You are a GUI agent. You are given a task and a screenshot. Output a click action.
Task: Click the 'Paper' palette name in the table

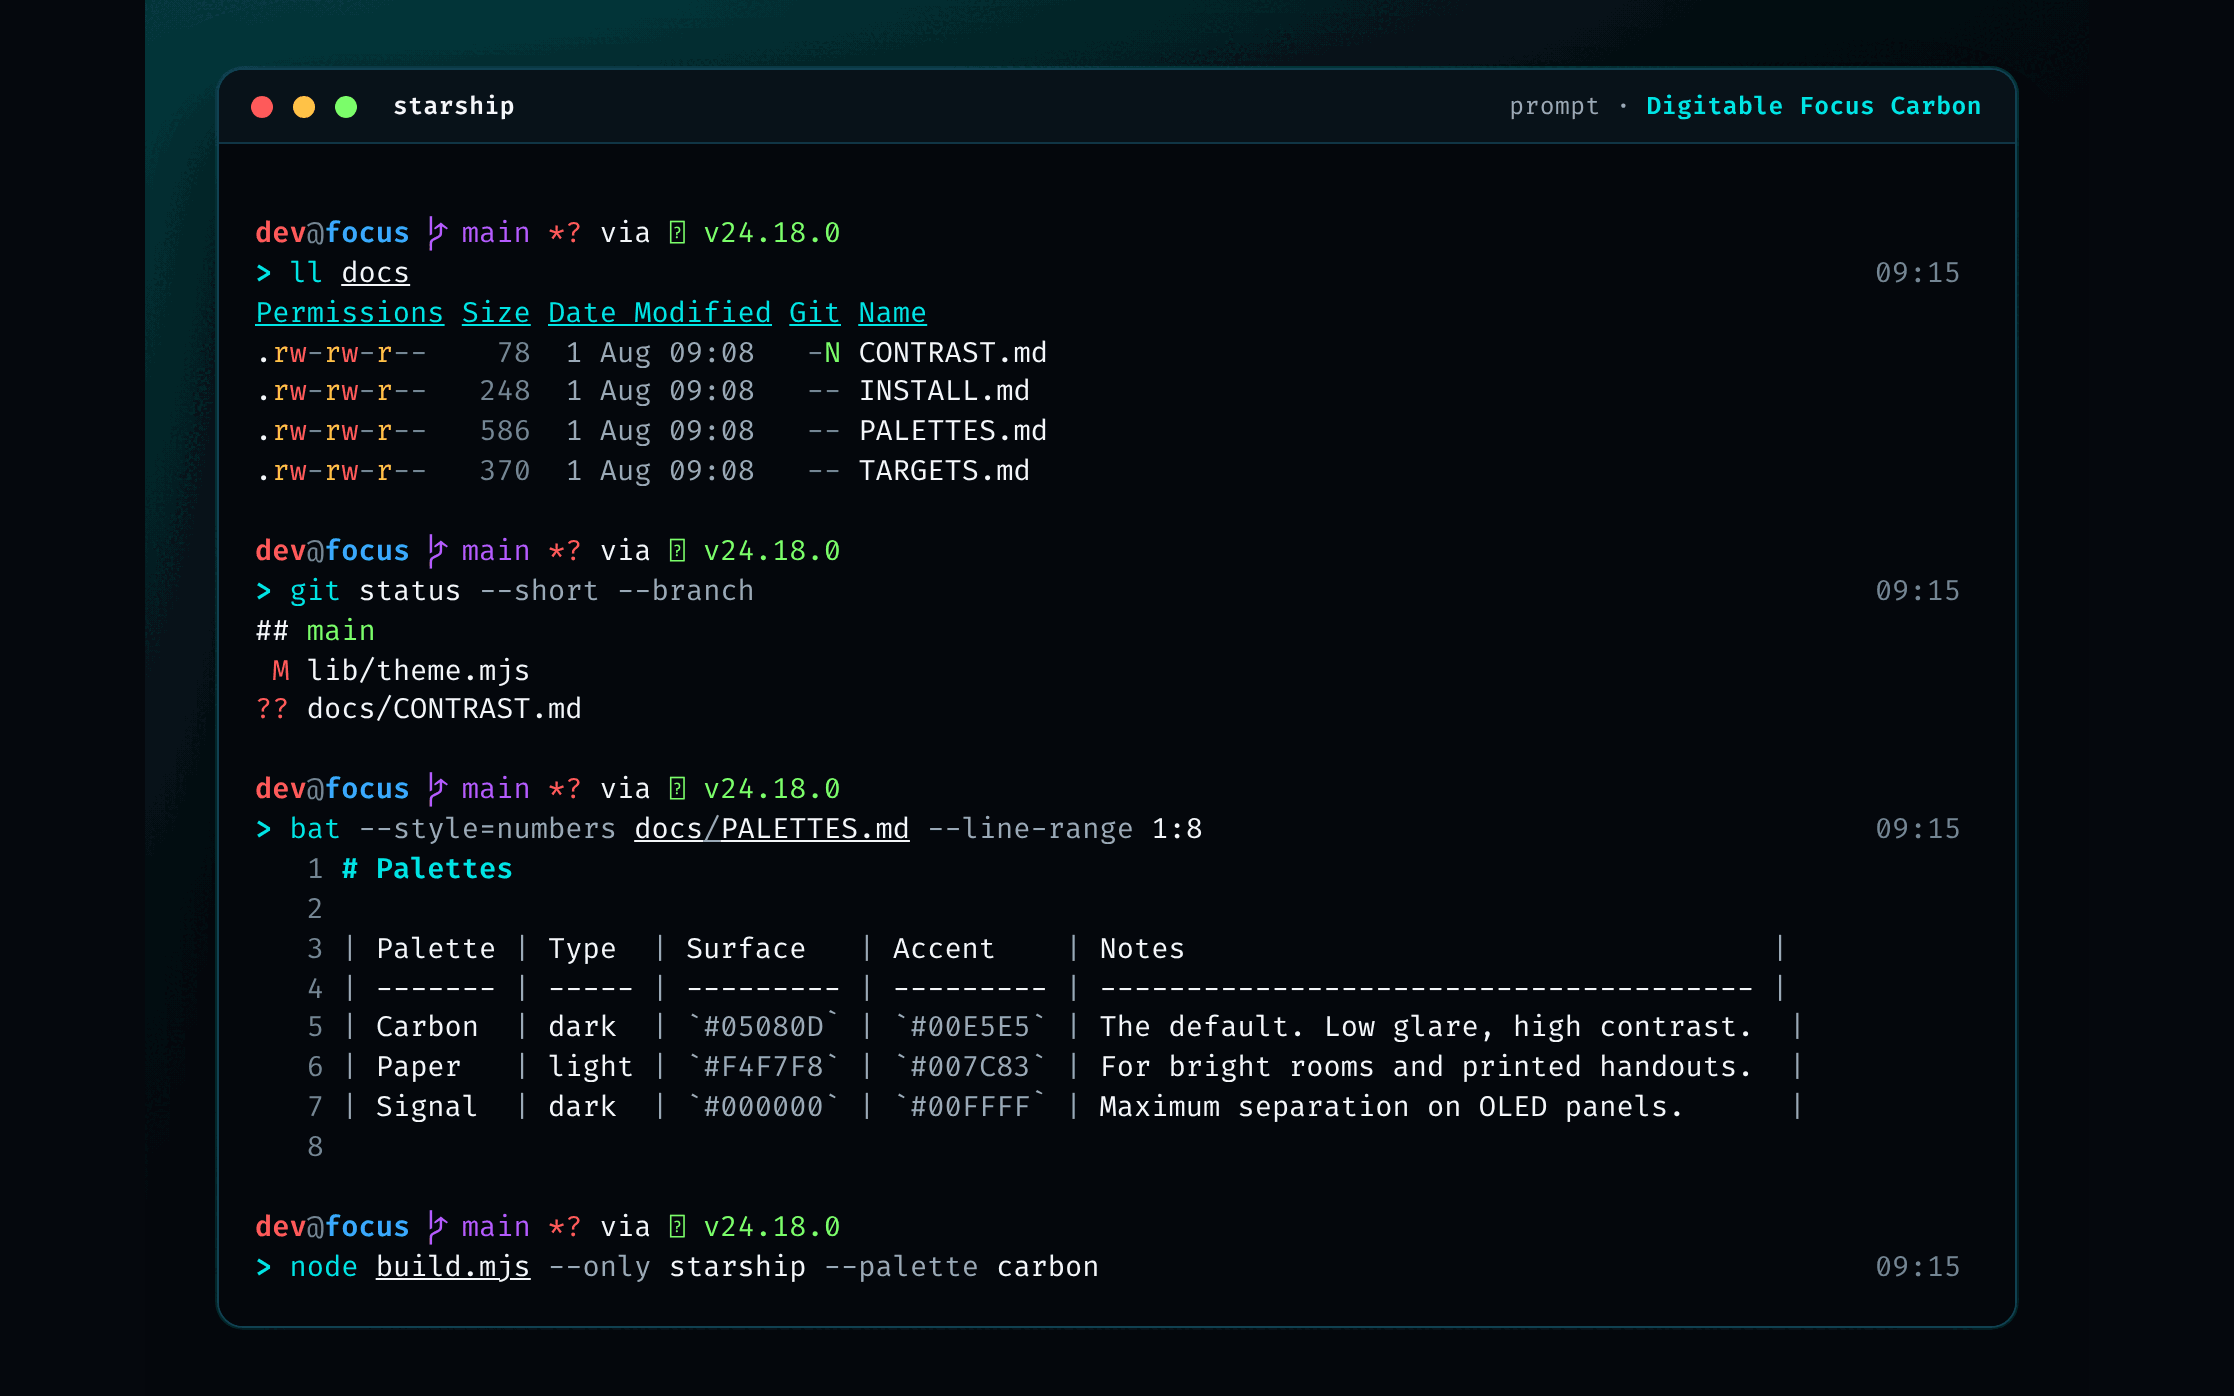point(418,1067)
